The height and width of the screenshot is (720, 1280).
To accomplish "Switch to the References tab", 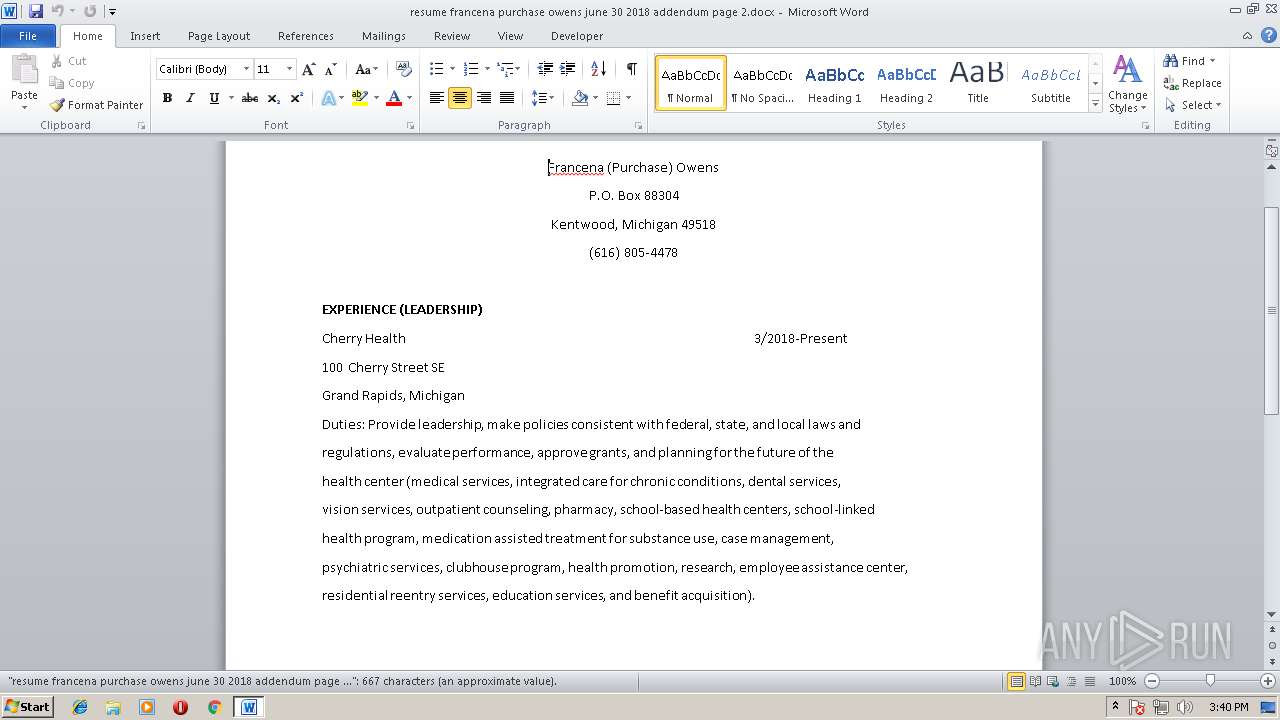I will (306, 36).
